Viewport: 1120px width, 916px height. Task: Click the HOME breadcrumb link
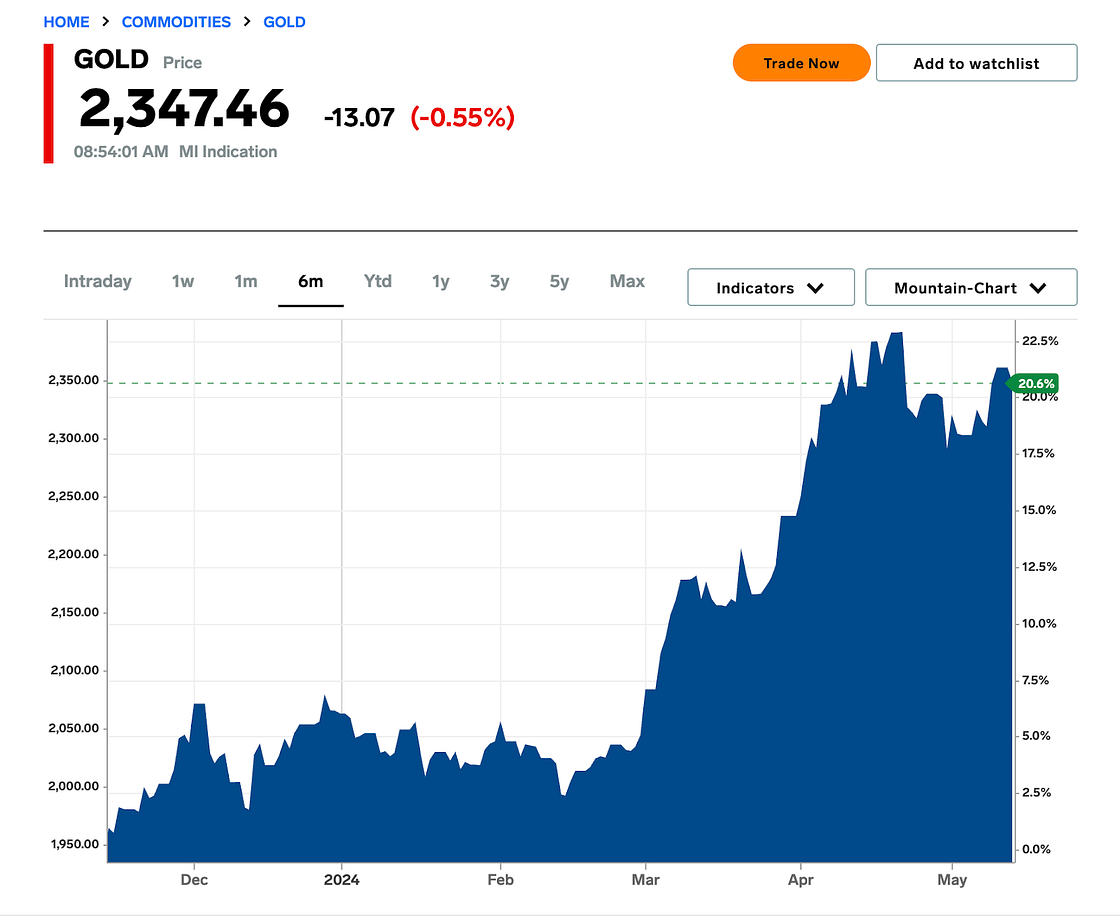pos(66,22)
